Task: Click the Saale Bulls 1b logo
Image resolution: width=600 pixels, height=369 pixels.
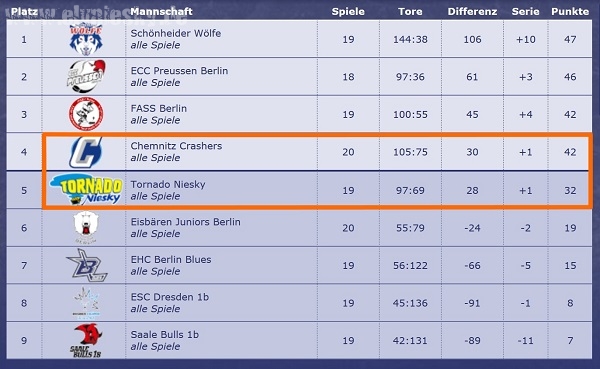Action: 86,341
